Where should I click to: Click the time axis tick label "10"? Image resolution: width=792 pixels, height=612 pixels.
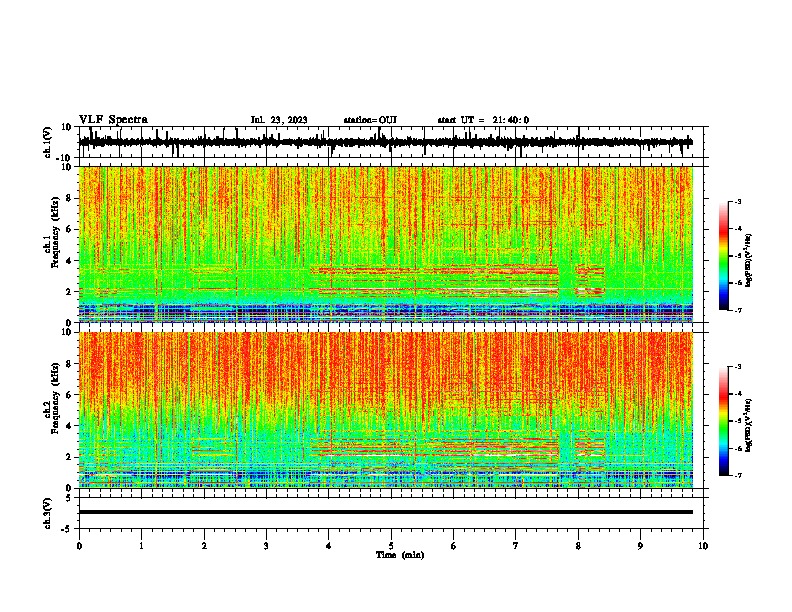coord(703,546)
